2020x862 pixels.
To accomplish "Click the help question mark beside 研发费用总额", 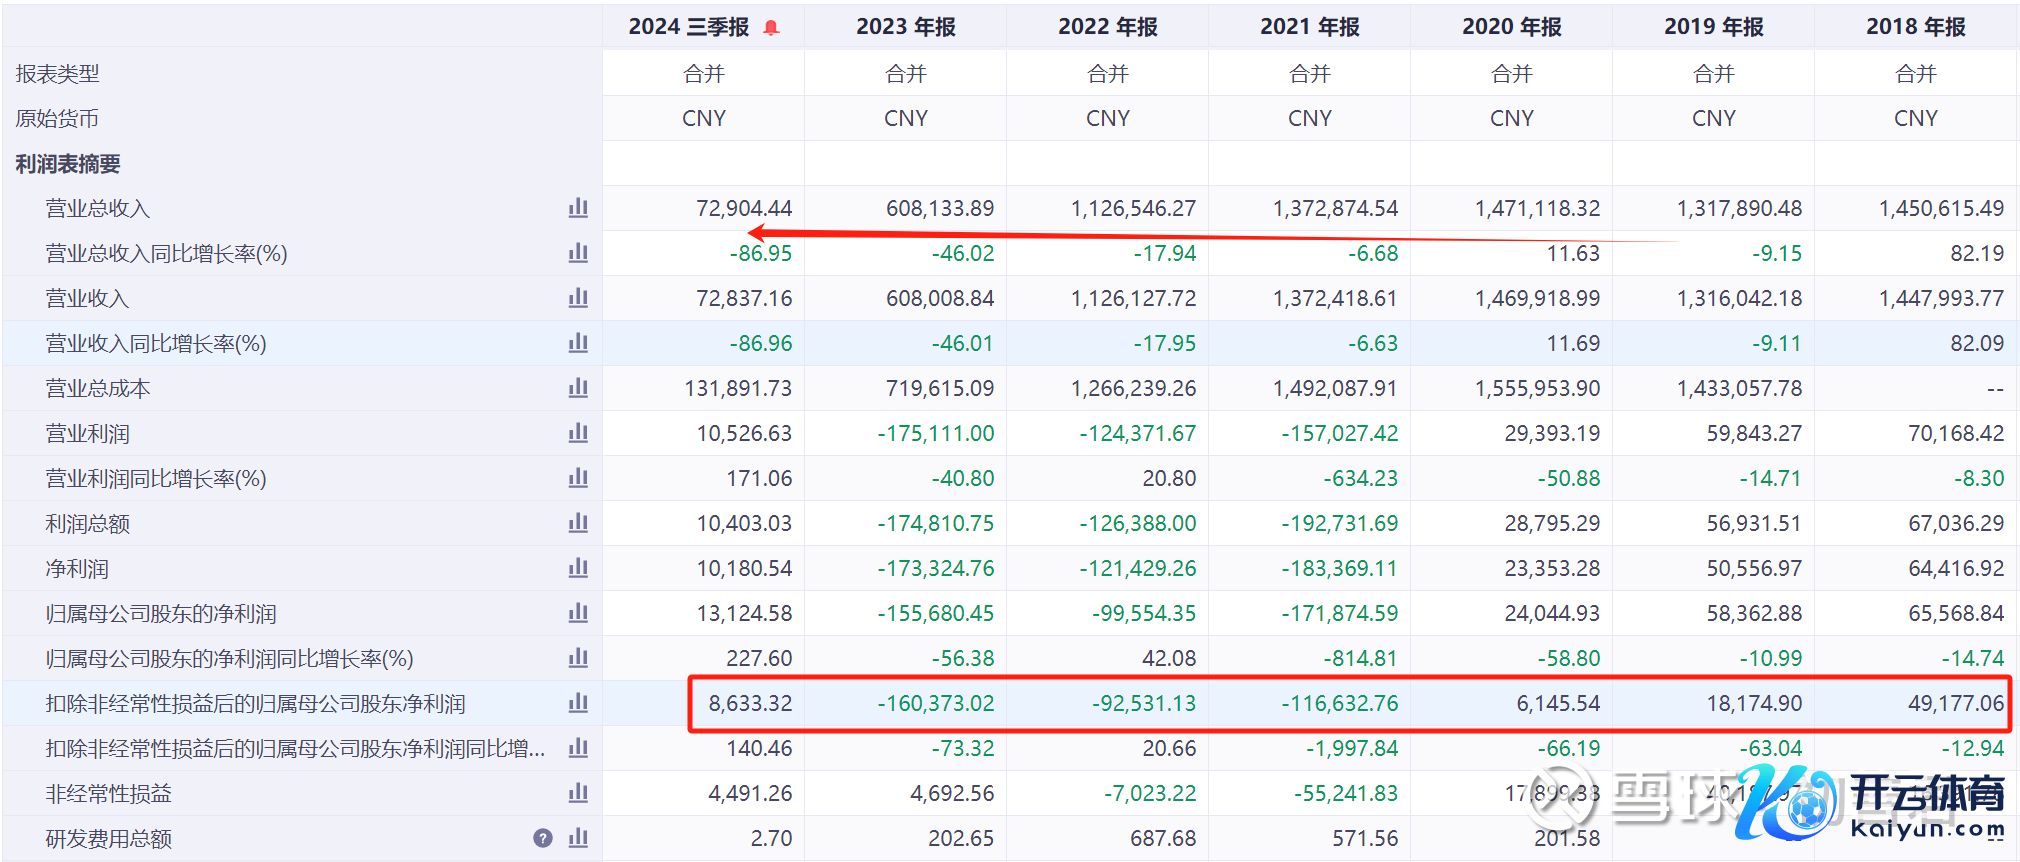I will coord(543,838).
